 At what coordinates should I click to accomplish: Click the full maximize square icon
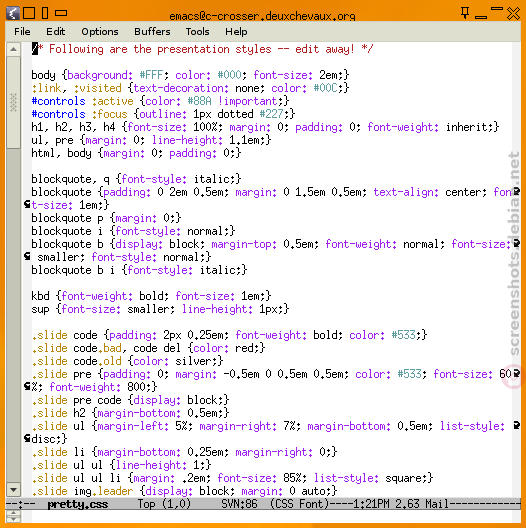pyautogui.click(x=29, y=13)
